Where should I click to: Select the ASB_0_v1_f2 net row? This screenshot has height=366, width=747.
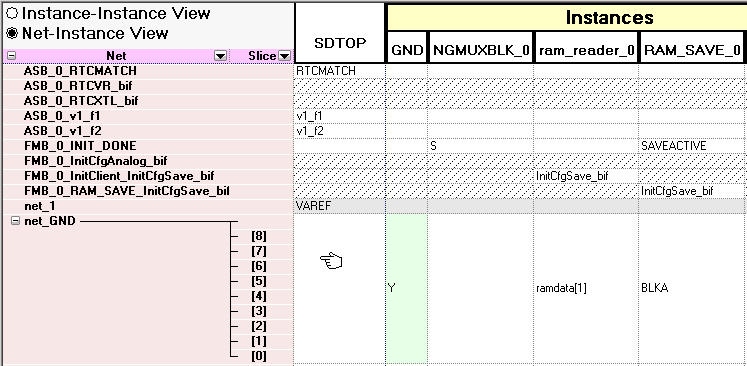pyautogui.click(x=148, y=131)
